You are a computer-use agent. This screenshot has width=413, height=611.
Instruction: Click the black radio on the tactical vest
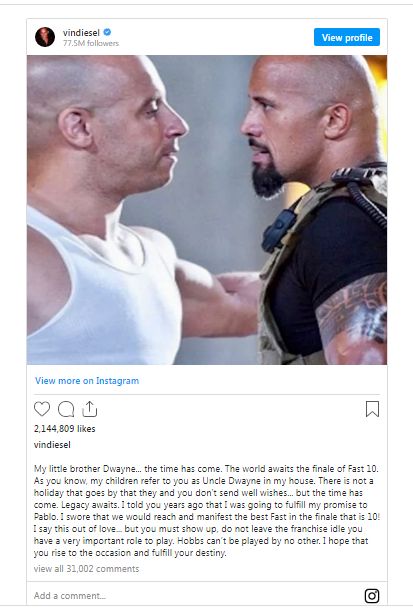tap(277, 230)
